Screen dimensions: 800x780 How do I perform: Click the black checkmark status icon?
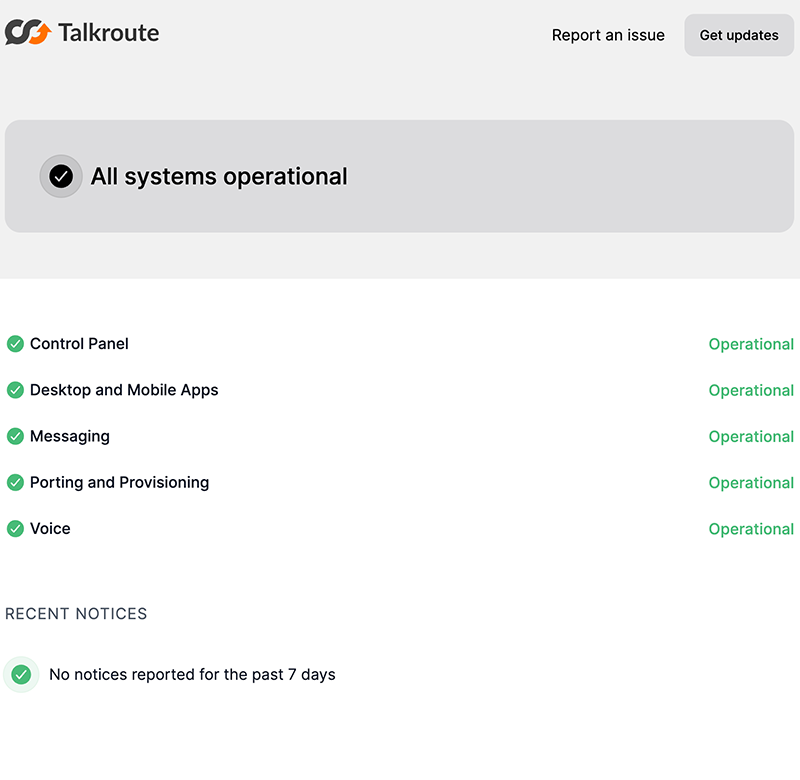pyautogui.click(x=61, y=176)
